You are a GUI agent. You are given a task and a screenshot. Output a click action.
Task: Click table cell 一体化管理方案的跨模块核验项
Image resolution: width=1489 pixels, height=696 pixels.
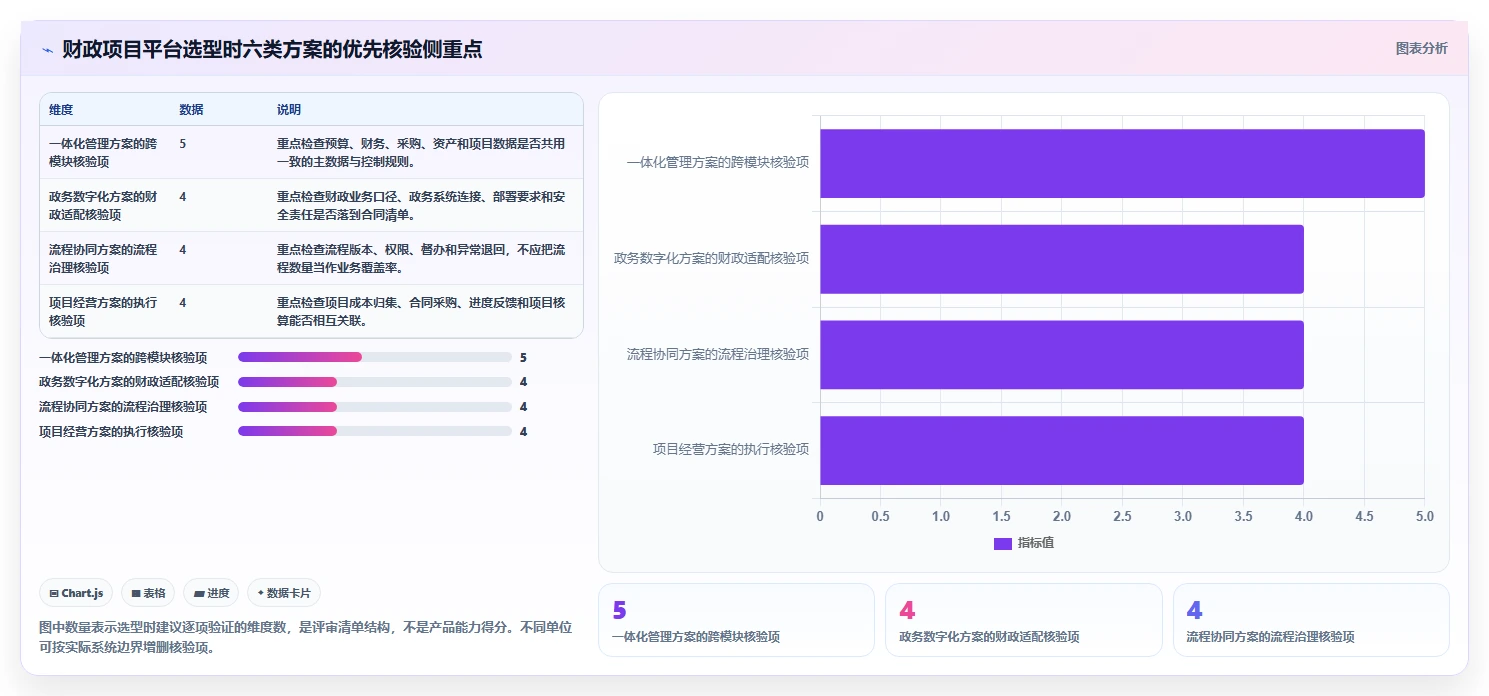click(104, 152)
